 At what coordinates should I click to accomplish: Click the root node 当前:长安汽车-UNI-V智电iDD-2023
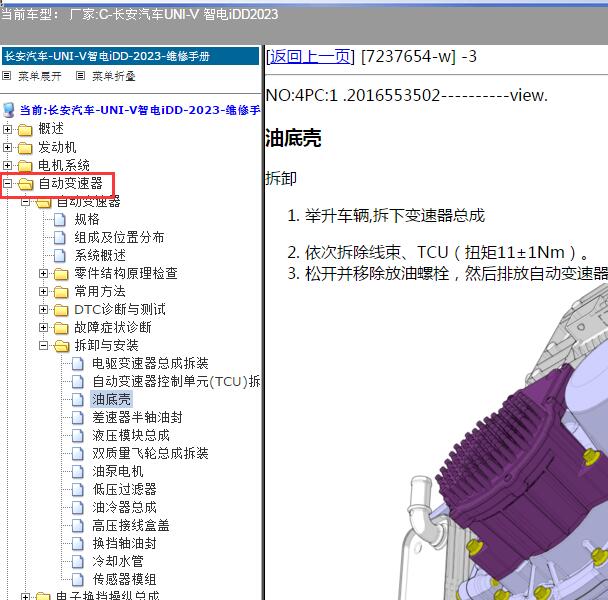(140, 110)
